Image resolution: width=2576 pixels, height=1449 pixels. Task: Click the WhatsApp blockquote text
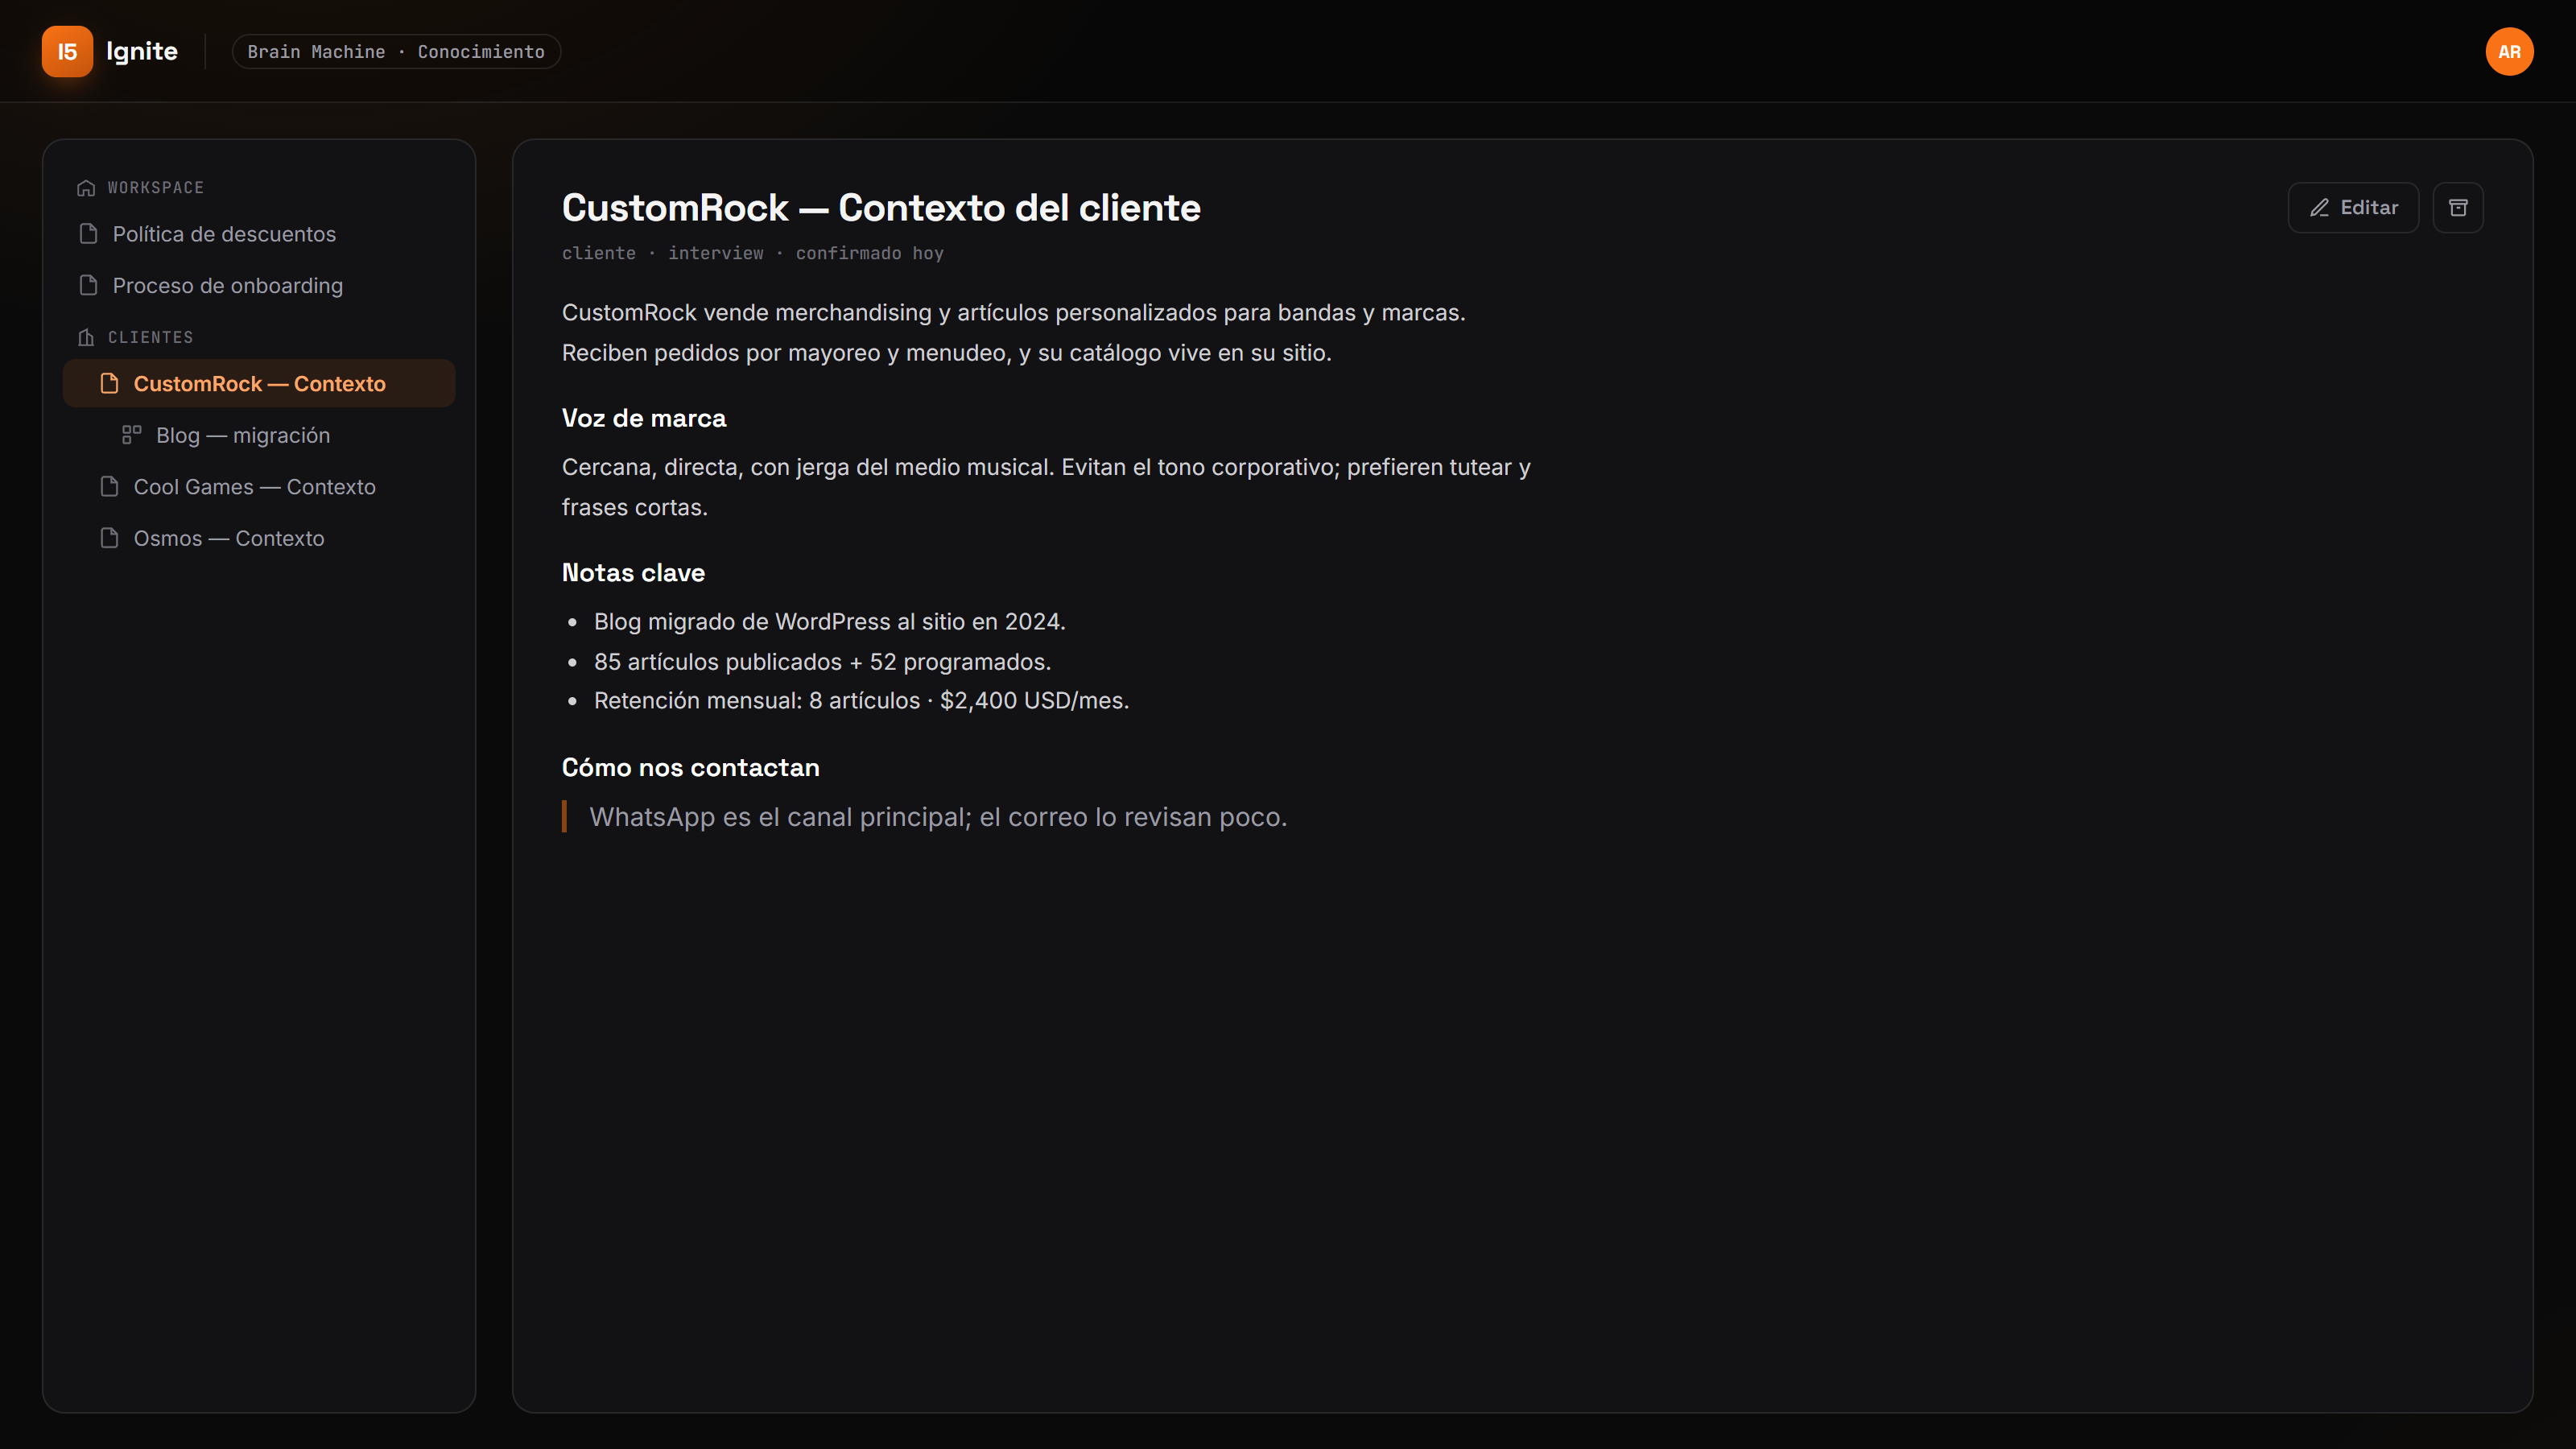[938, 817]
